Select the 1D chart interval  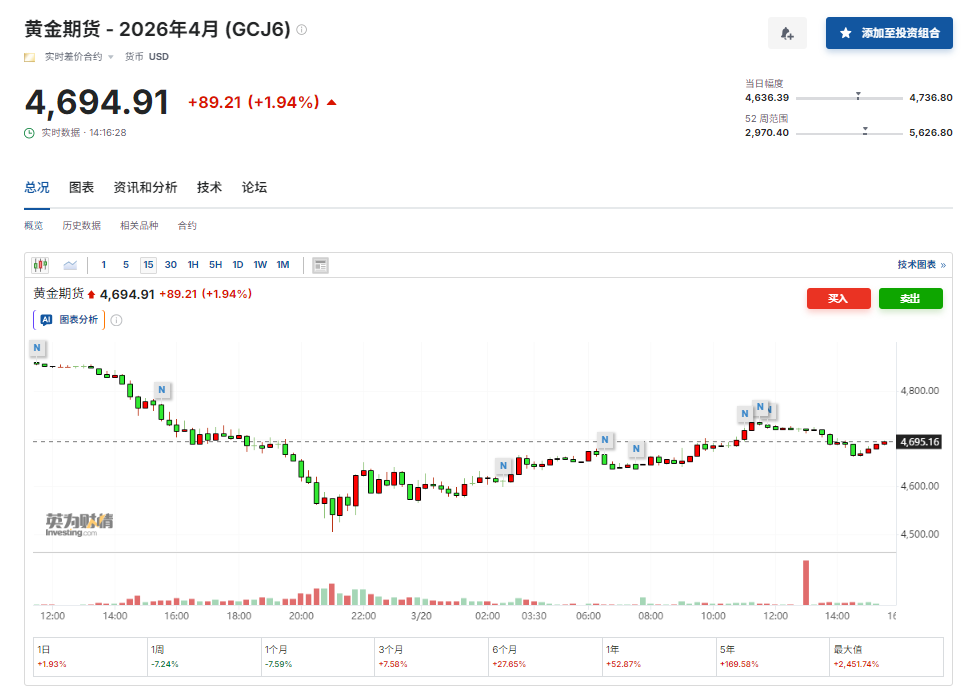tap(237, 265)
